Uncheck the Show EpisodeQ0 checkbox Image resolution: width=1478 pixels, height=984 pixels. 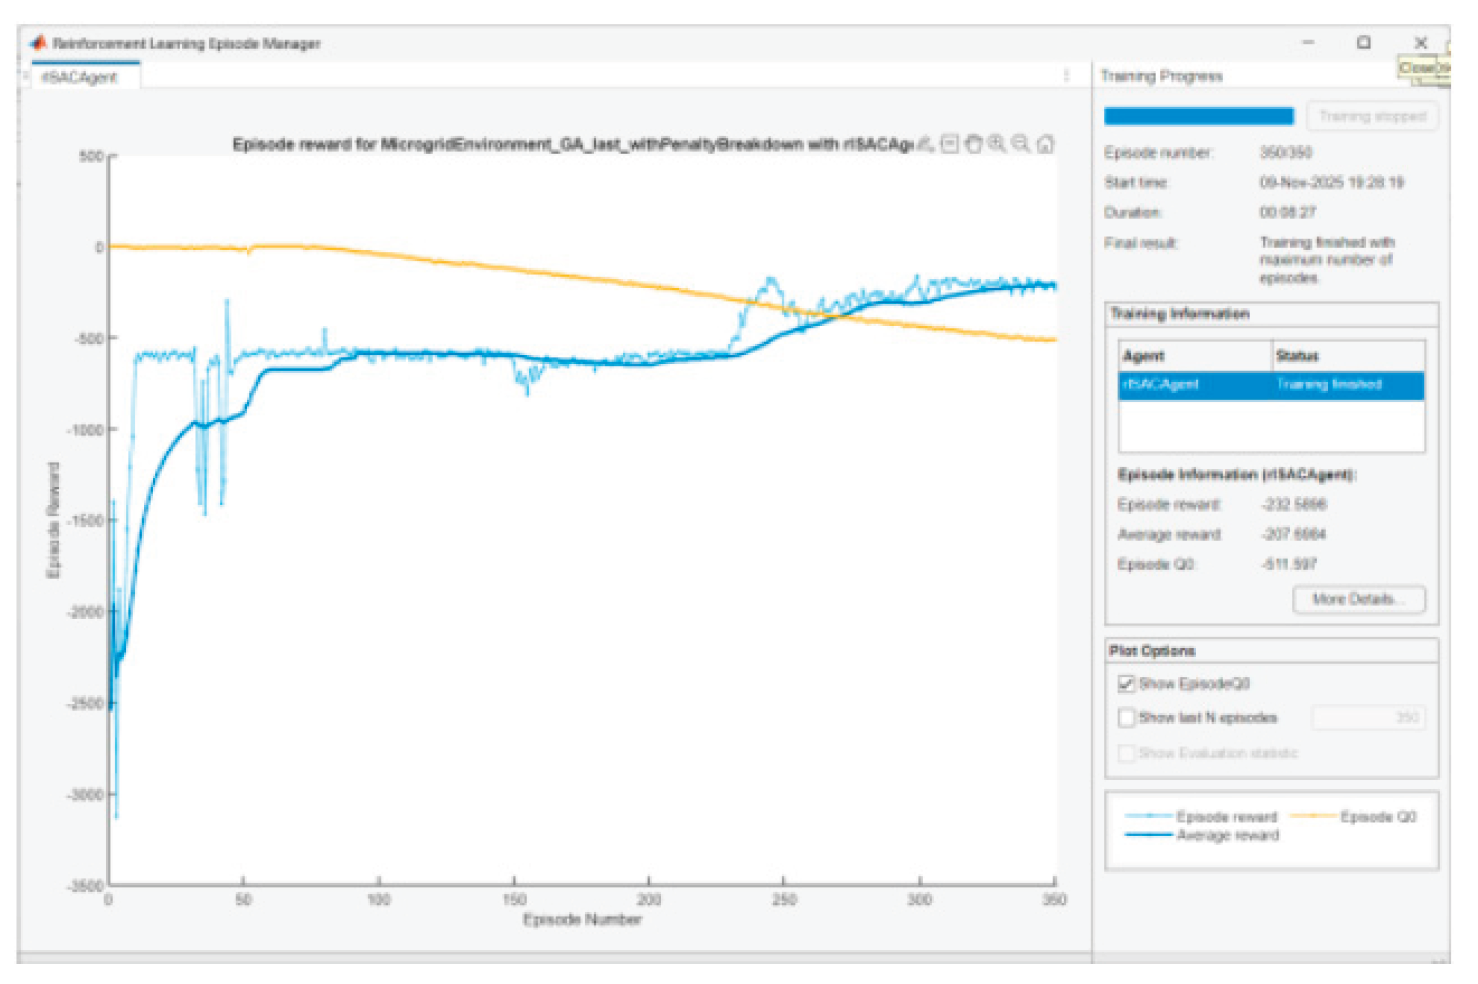point(1127,684)
